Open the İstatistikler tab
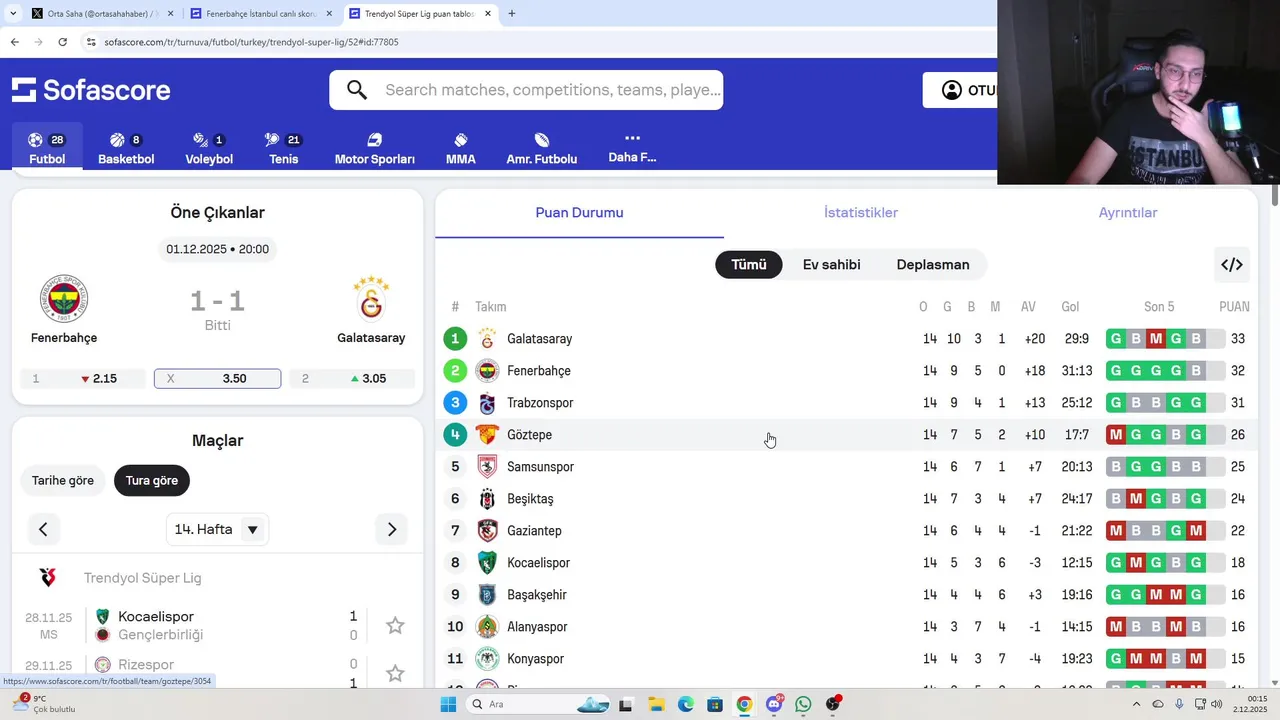This screenshot has width=1280, height=720. [x=861, y=213]
